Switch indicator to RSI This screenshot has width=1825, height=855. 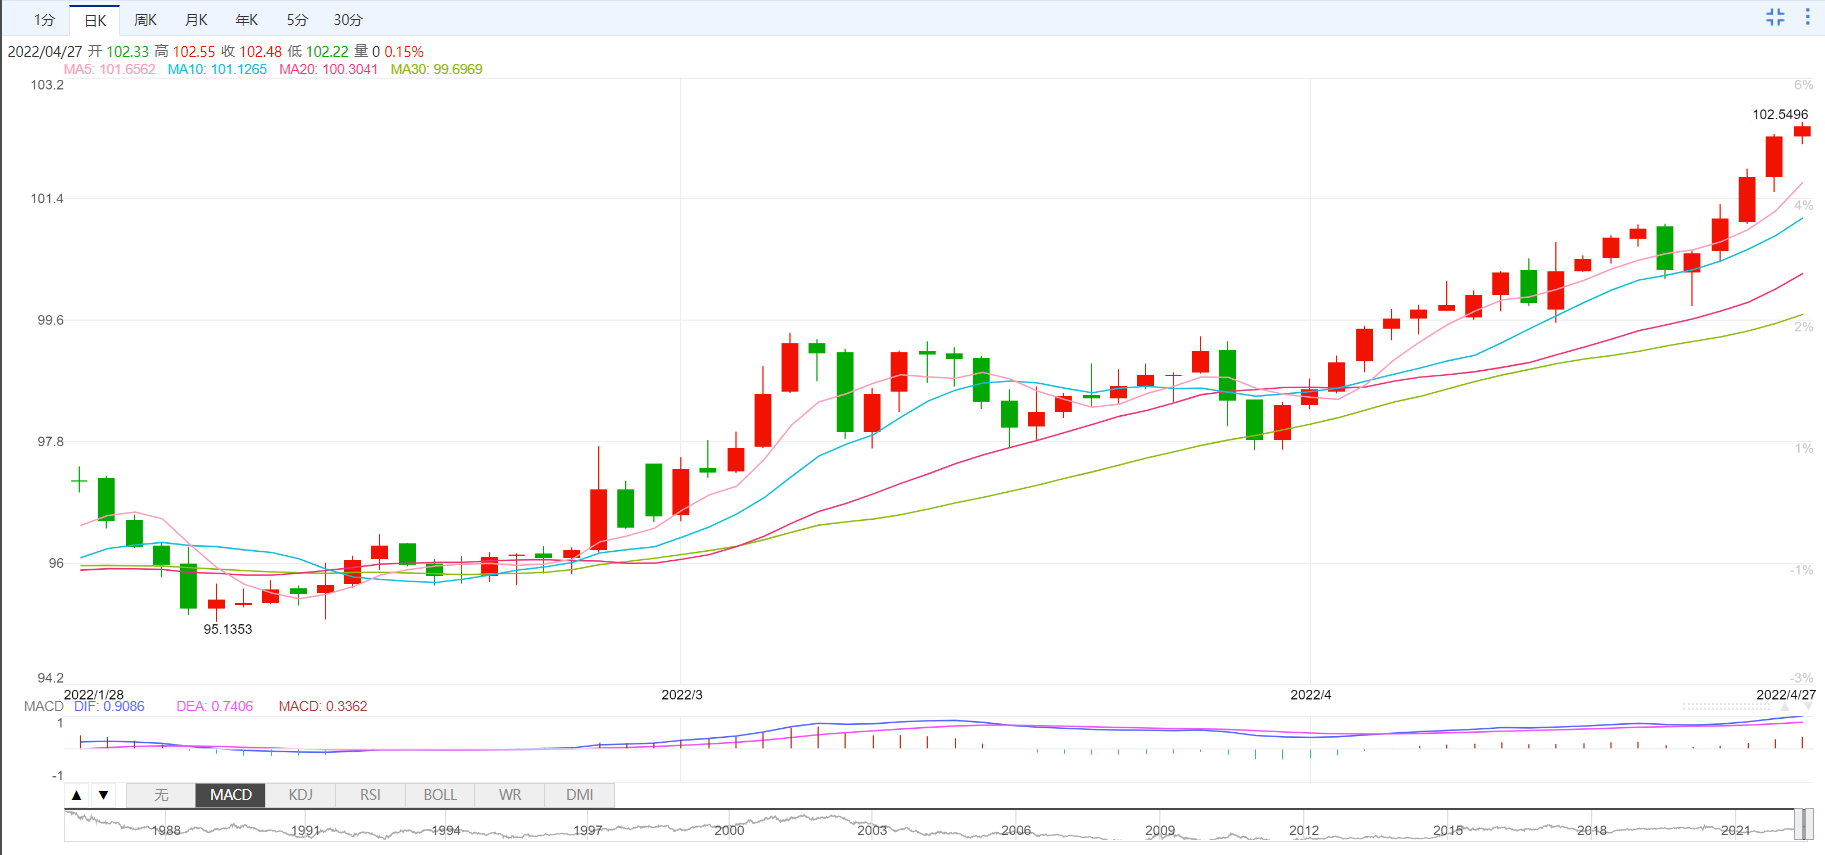370,795
